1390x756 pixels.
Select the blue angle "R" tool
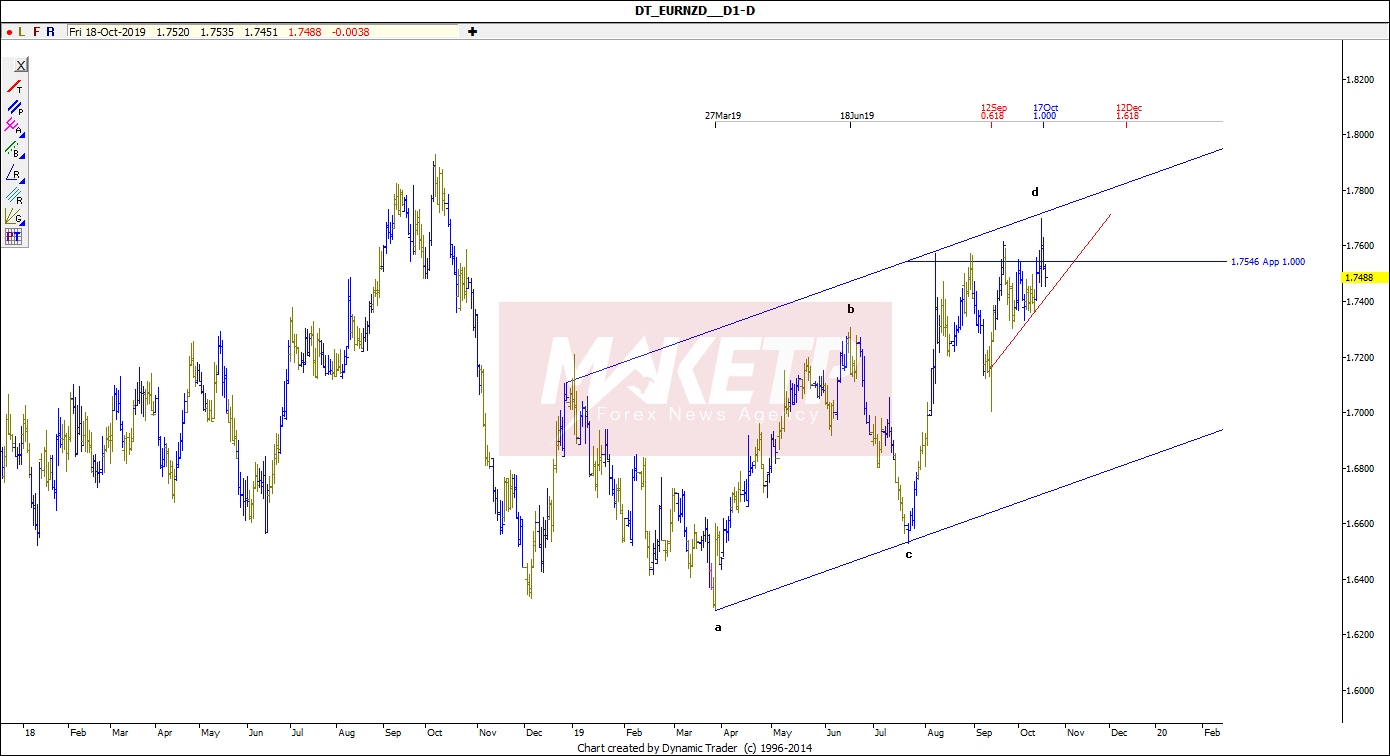pos(14,173)
